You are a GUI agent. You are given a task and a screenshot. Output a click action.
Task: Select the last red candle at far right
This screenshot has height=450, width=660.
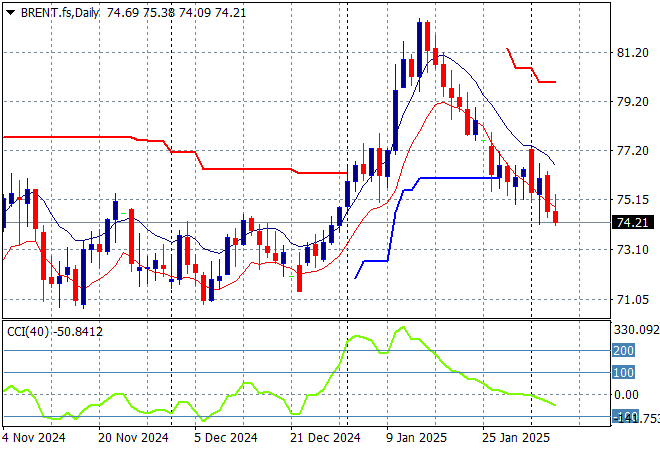556,217
